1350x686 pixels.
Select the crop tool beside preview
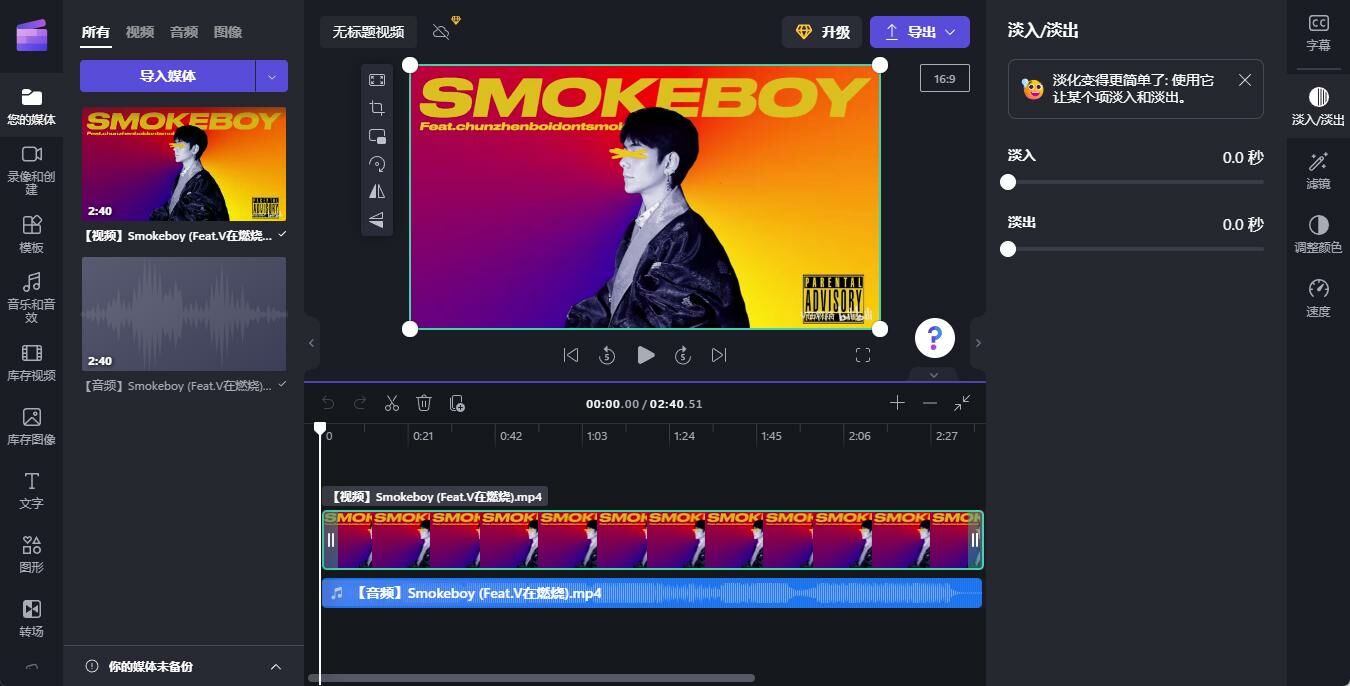[377, 108]
